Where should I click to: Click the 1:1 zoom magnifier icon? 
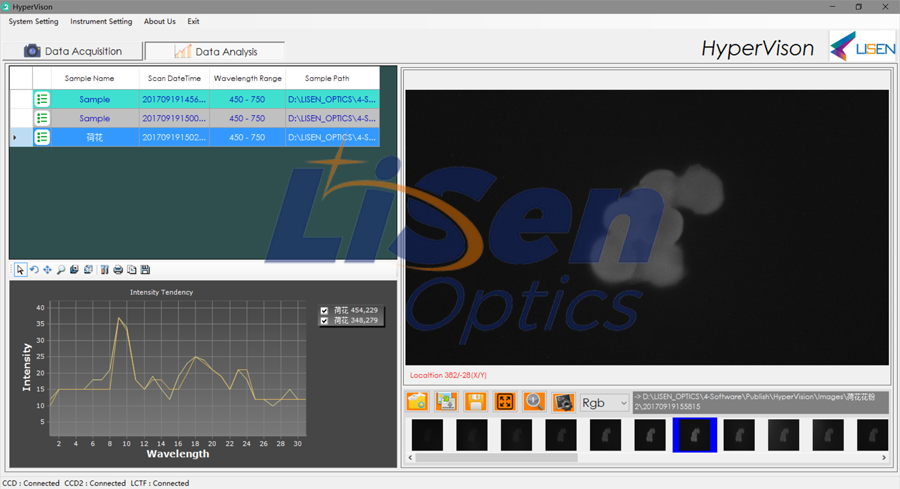[x=534, y=402]
